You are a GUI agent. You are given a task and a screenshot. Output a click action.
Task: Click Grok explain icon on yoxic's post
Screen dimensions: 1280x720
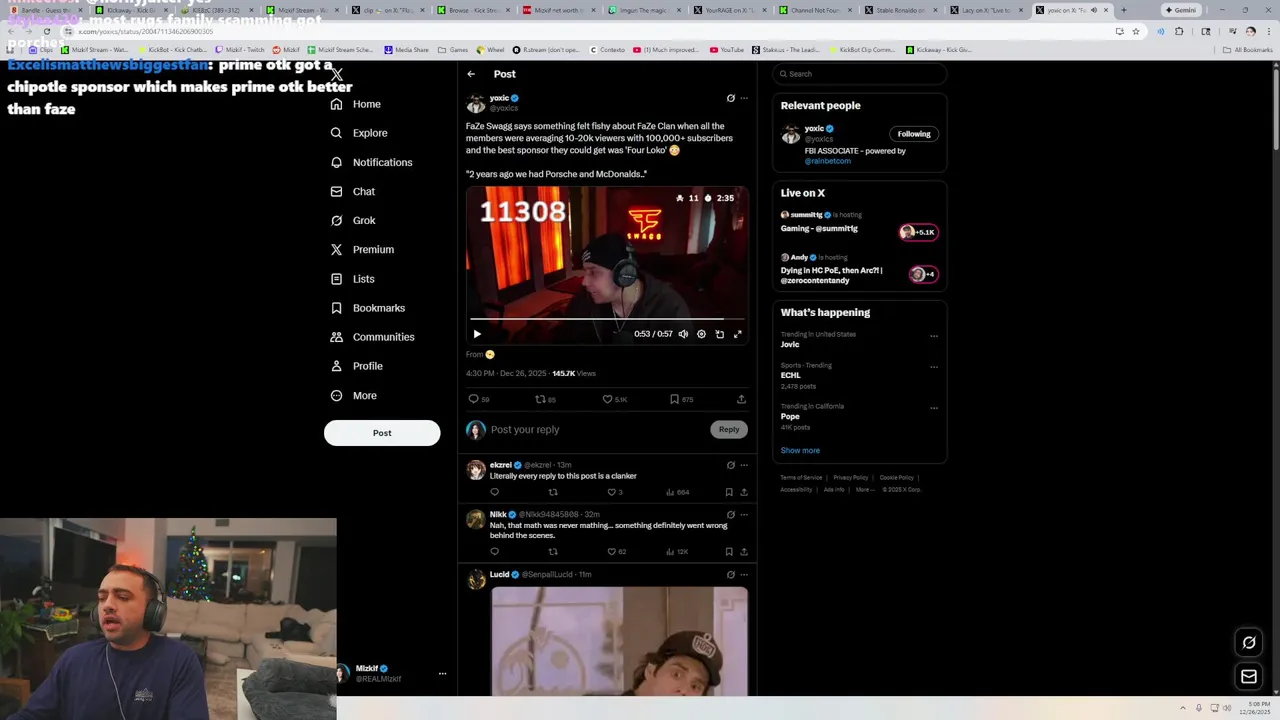pos(730,98)
